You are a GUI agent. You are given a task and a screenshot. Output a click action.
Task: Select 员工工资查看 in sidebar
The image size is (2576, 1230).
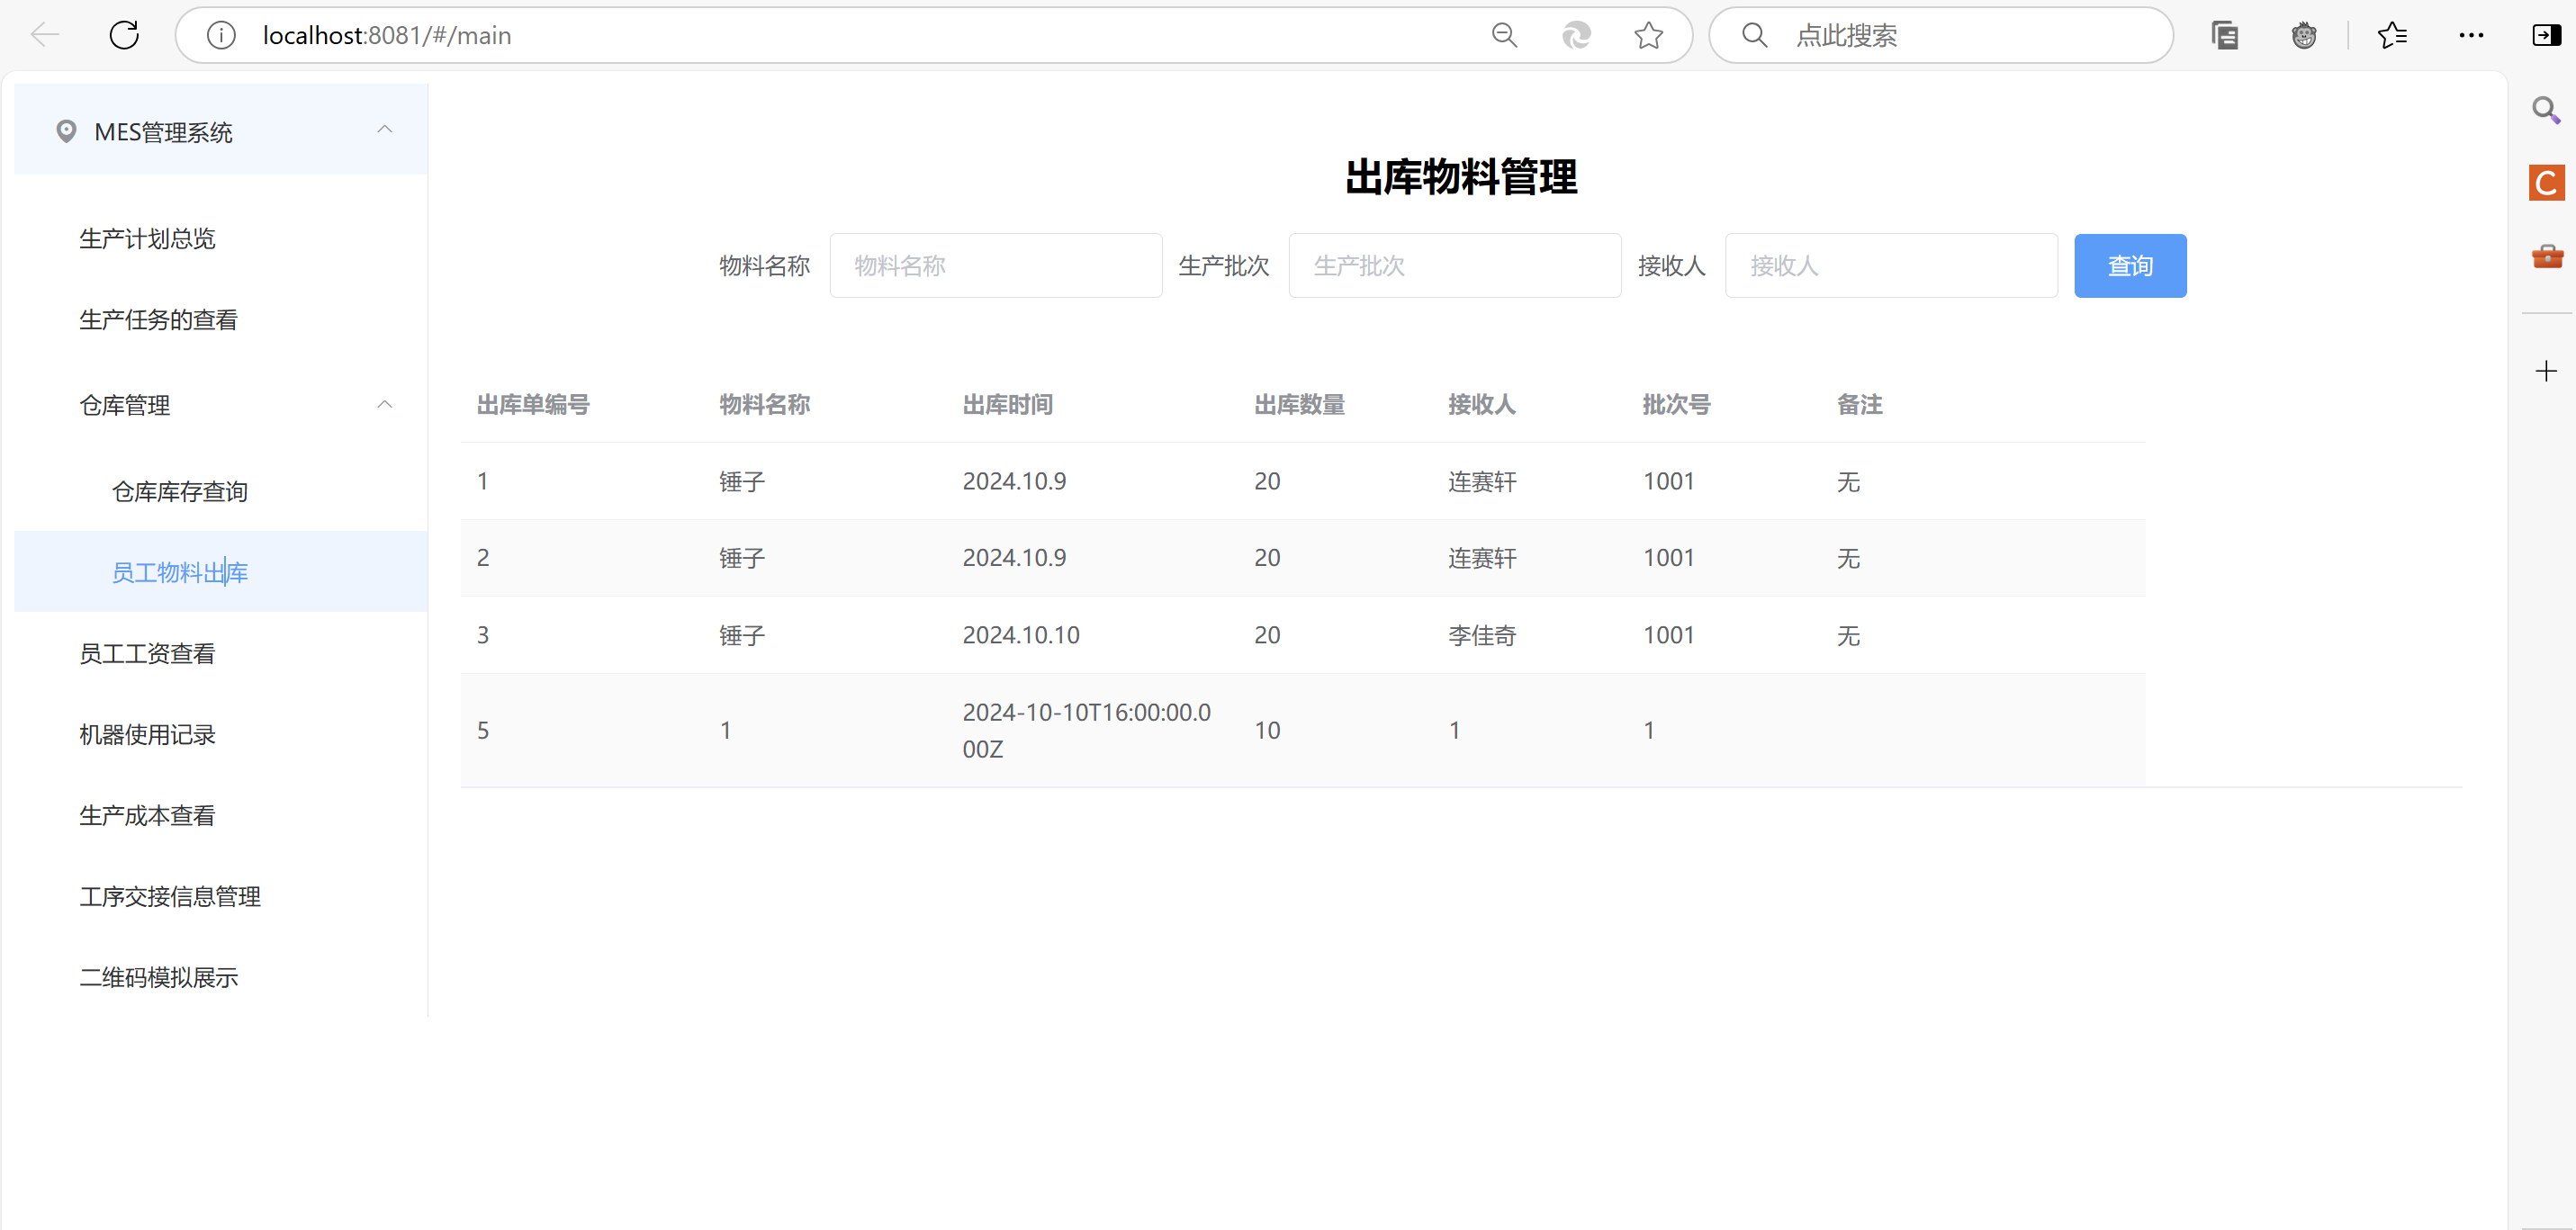(147, 653)
